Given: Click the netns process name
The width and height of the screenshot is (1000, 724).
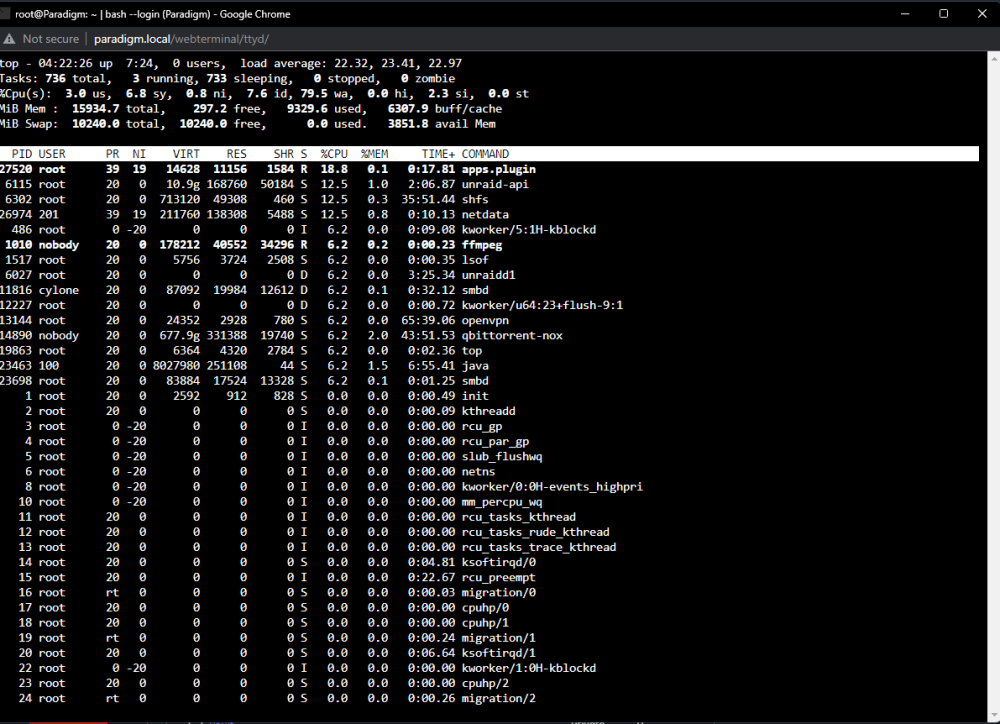Looking at the screenshot, I should (x=478, y=472).
